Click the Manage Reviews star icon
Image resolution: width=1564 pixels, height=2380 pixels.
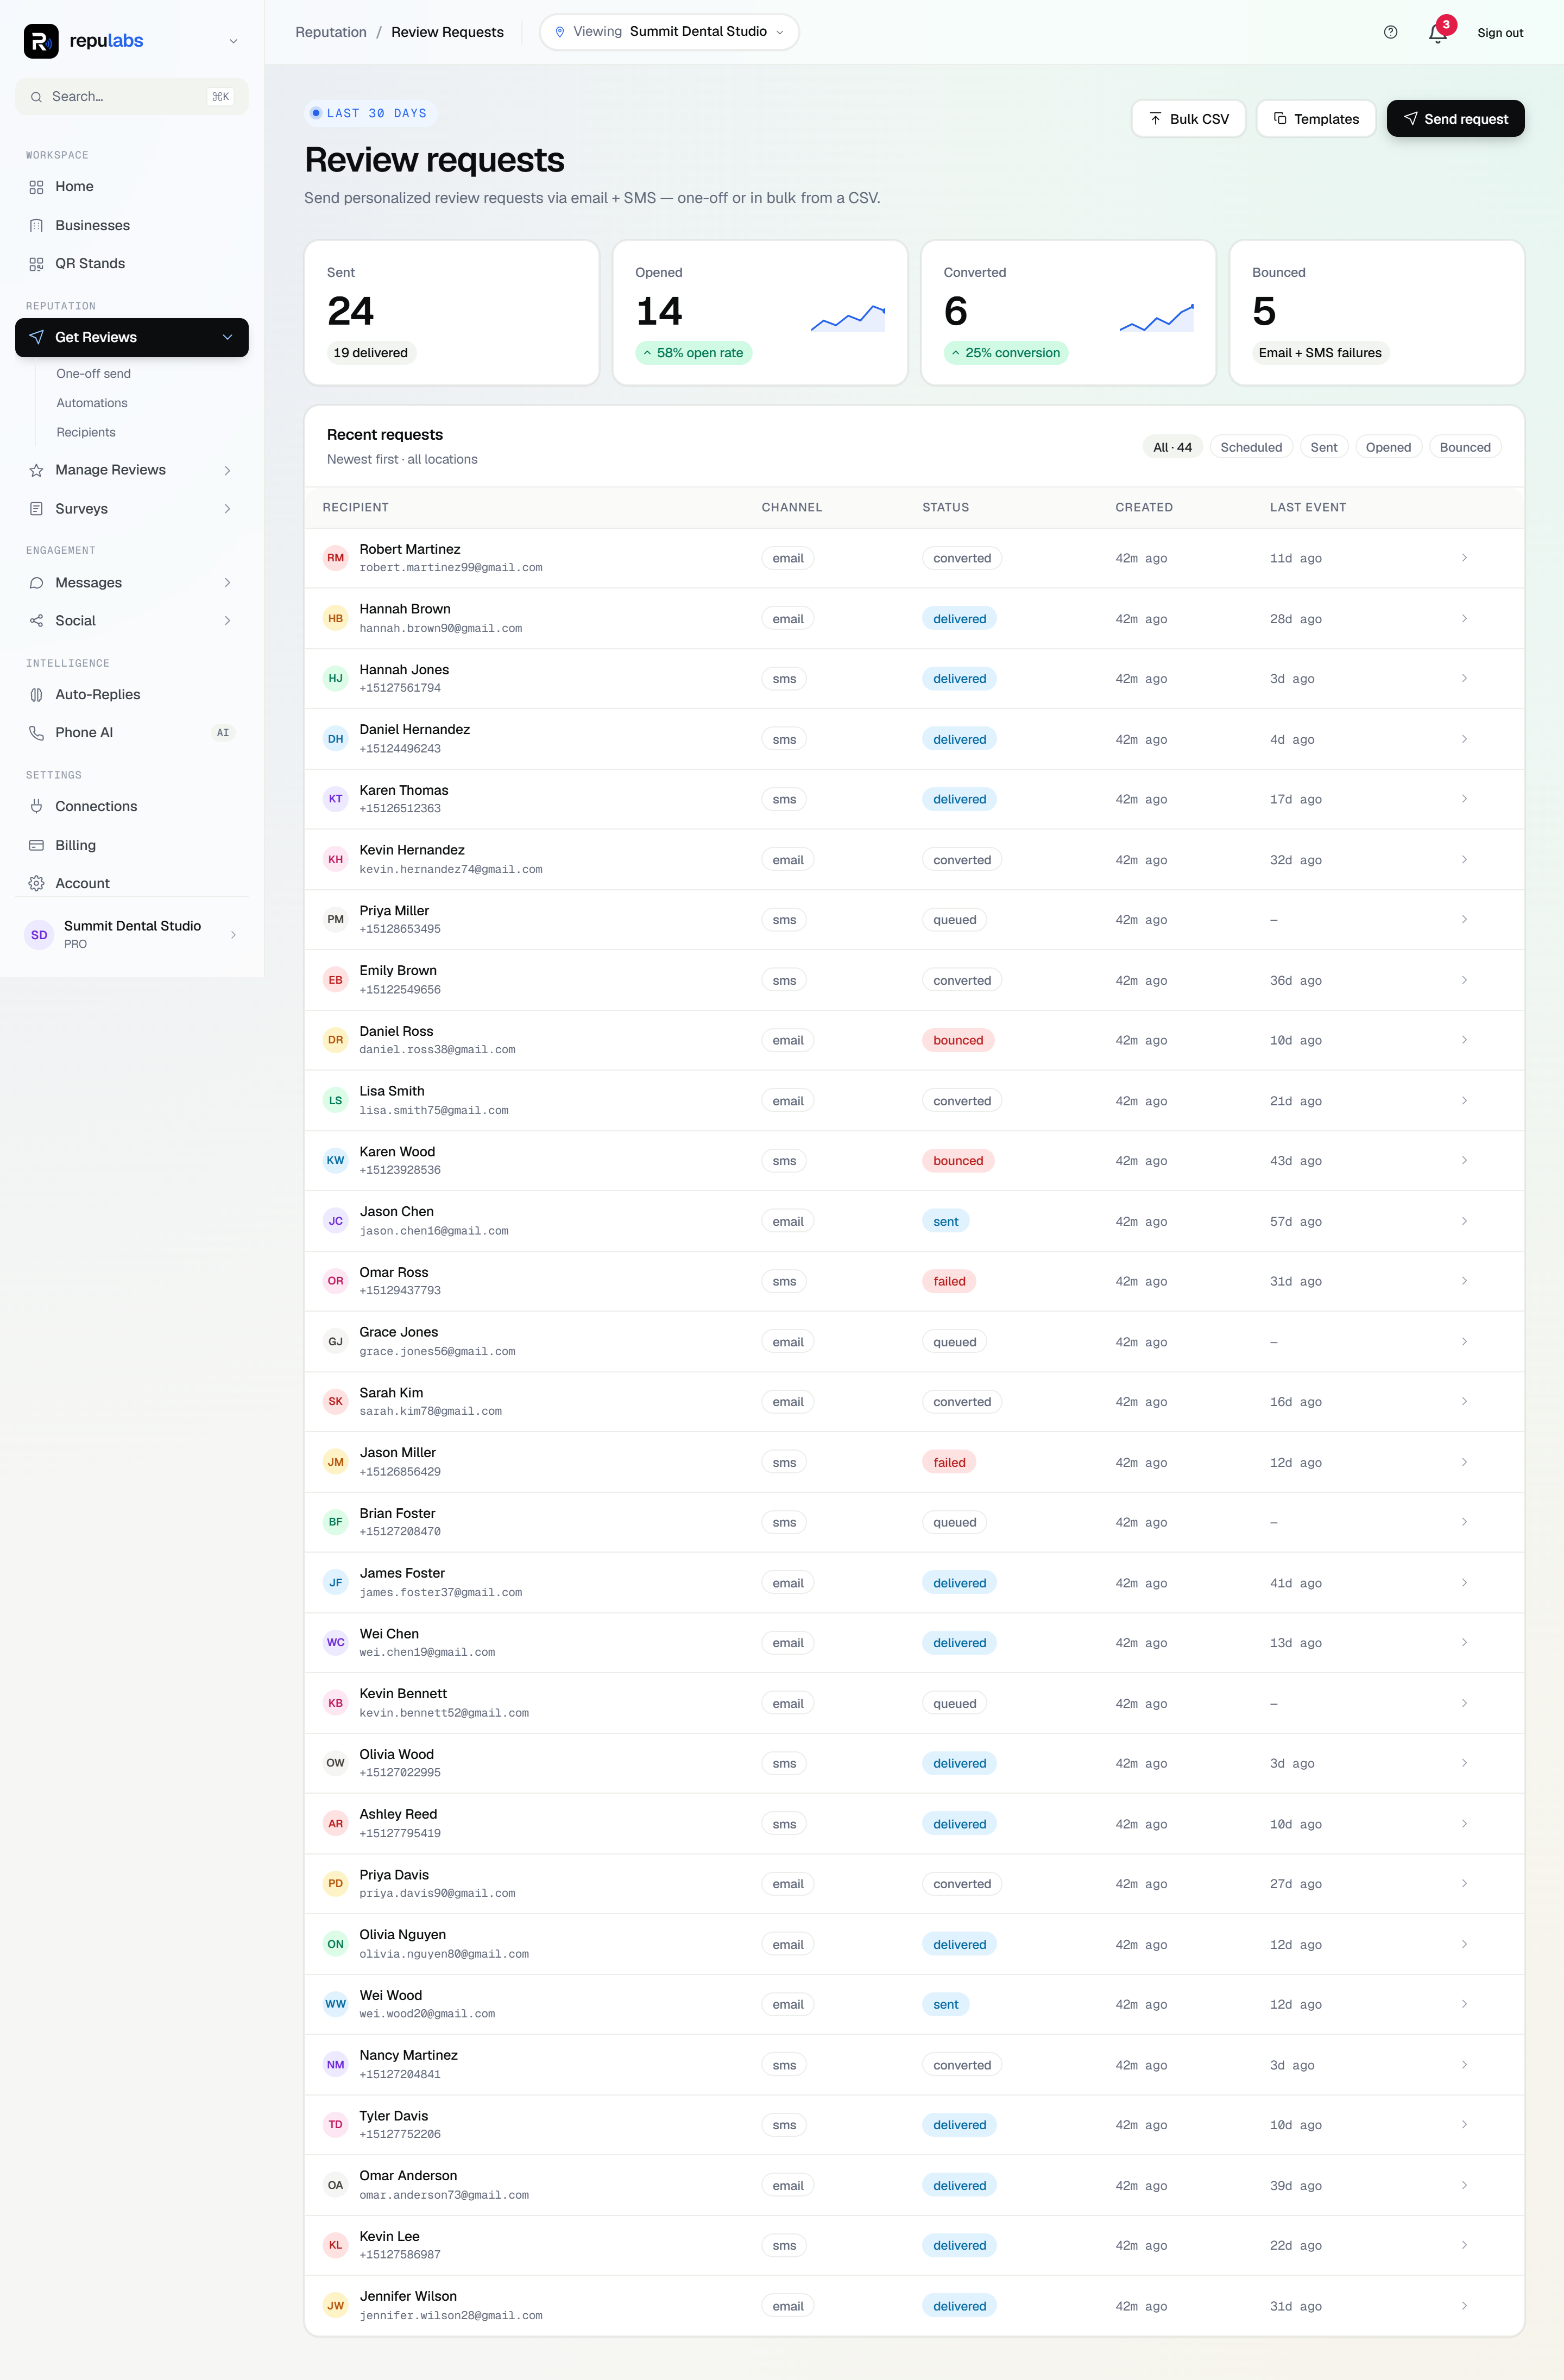click(36, 470)
